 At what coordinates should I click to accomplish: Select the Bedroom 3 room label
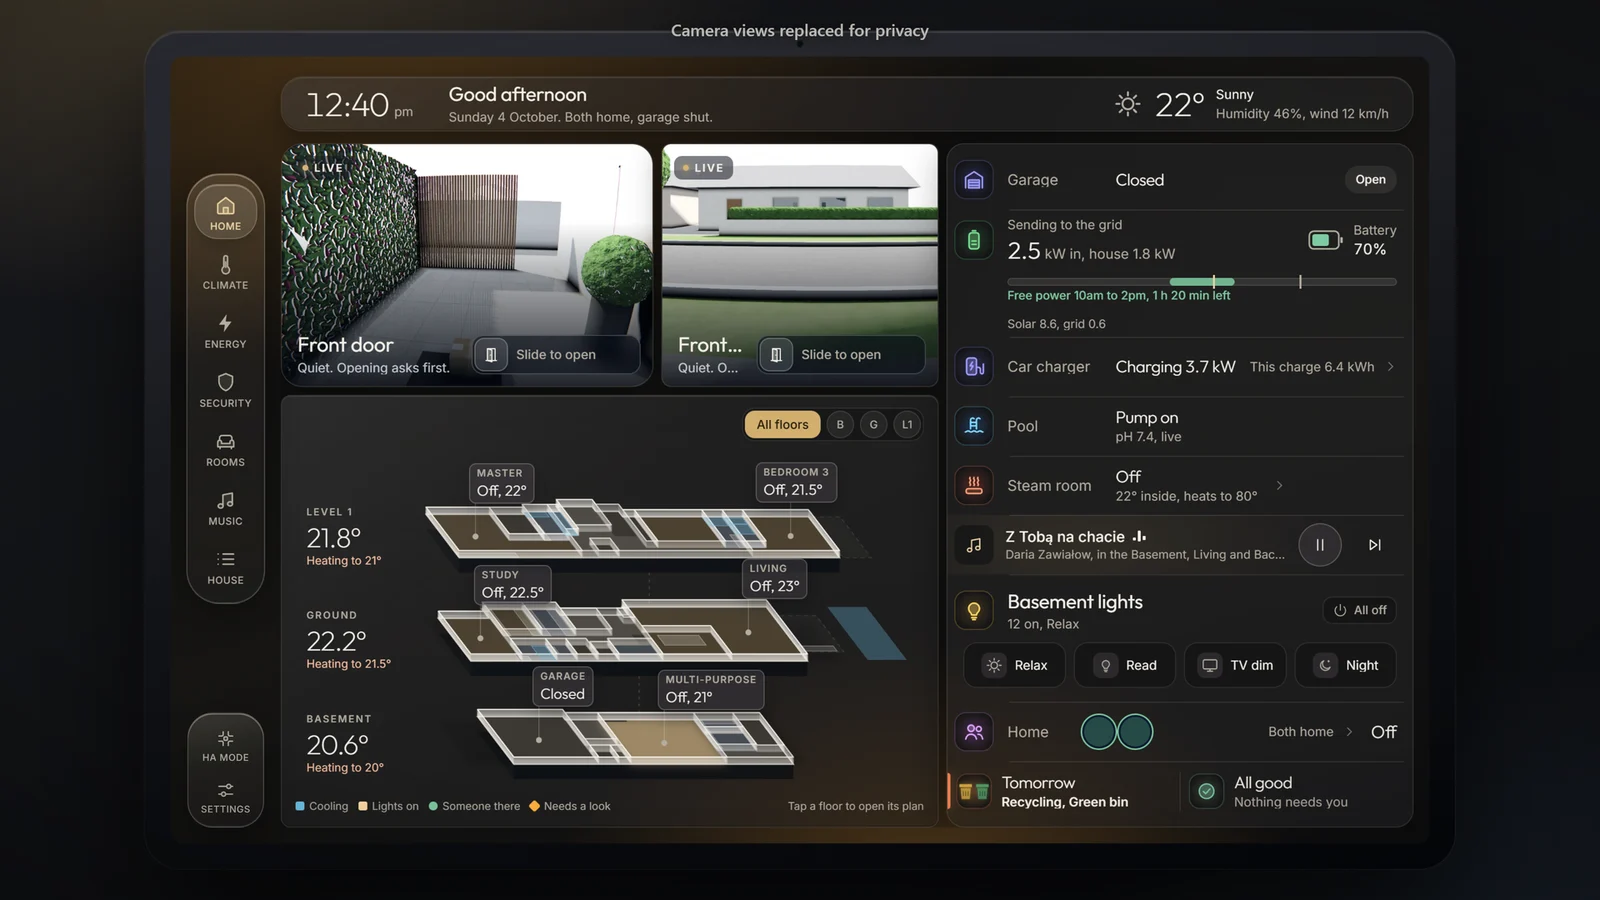pyautogui.click(x=796, y=482)
